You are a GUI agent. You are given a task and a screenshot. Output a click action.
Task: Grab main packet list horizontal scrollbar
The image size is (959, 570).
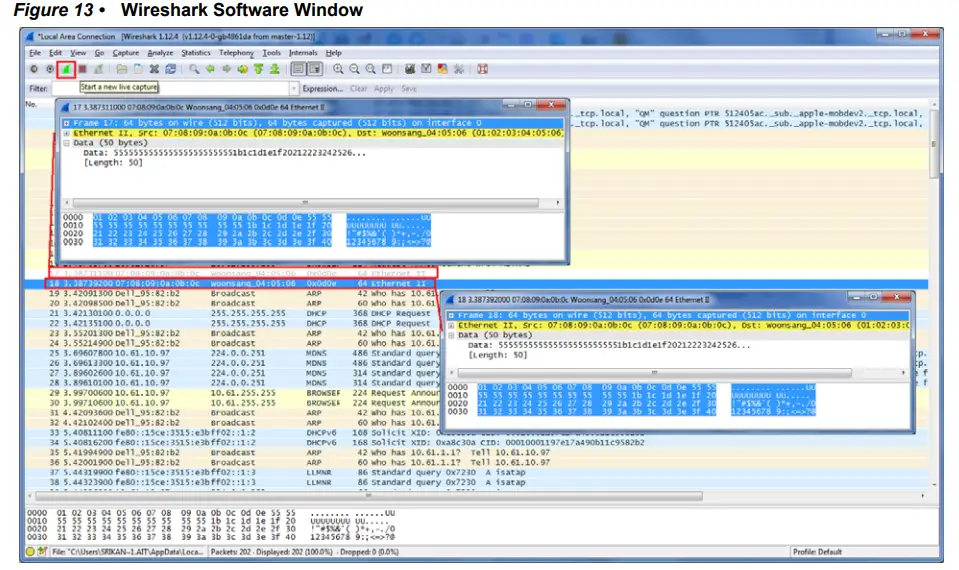[369, 496]
